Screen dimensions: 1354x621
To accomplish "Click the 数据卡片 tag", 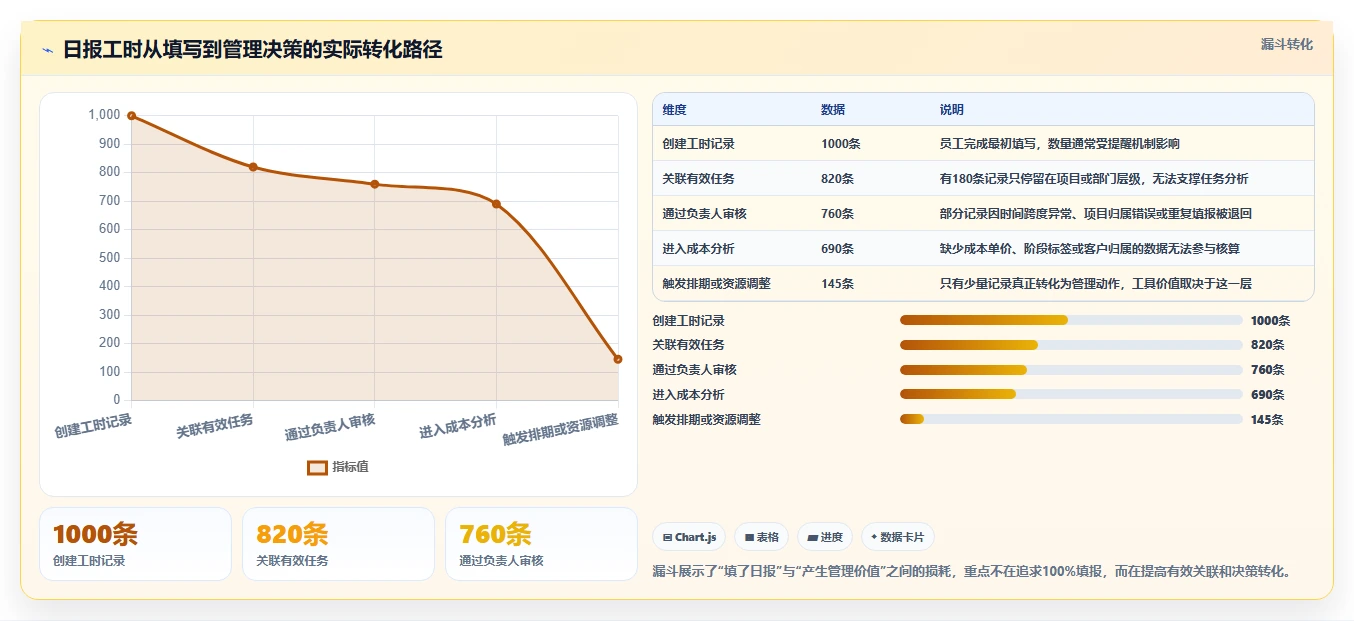I will 898,537.
